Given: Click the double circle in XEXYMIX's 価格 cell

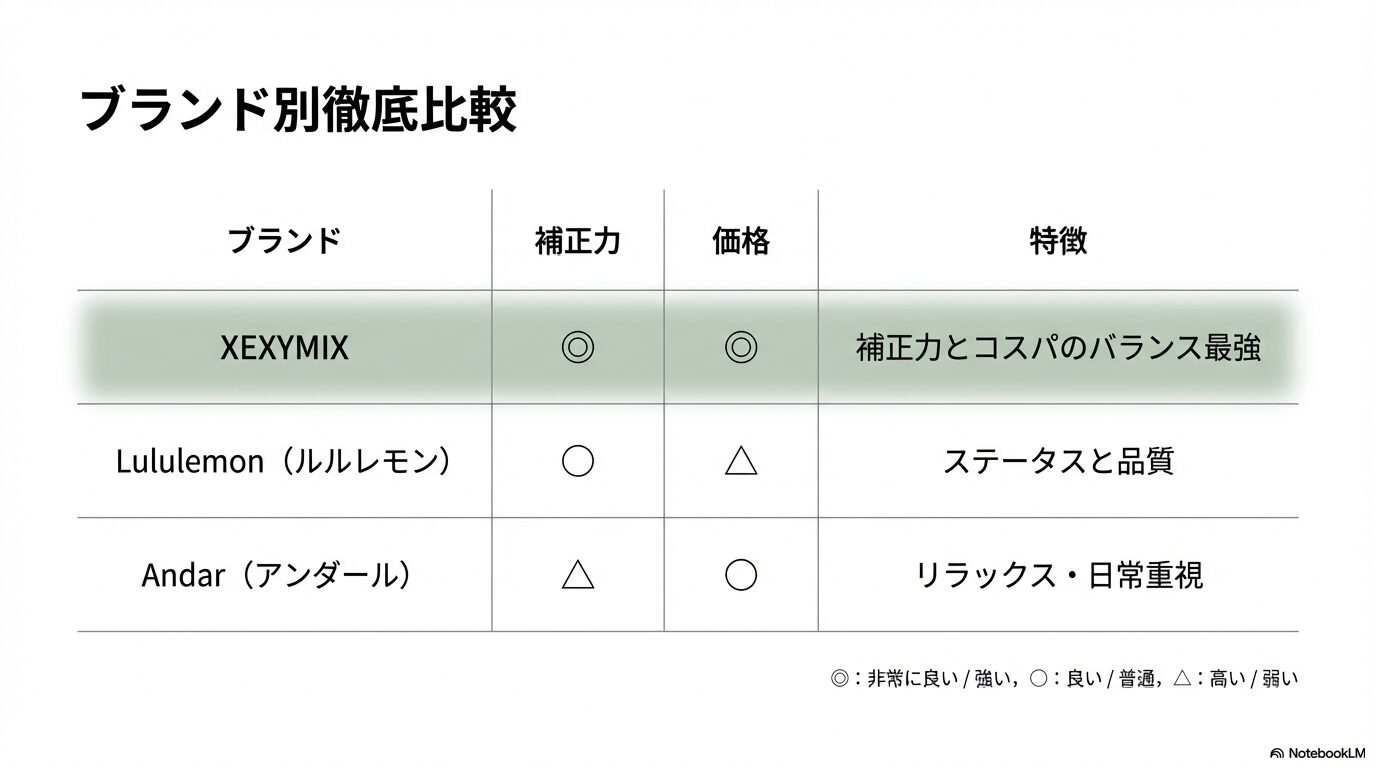Looking at the screenshot, I should pyautogui.click(x=741, y=347).
